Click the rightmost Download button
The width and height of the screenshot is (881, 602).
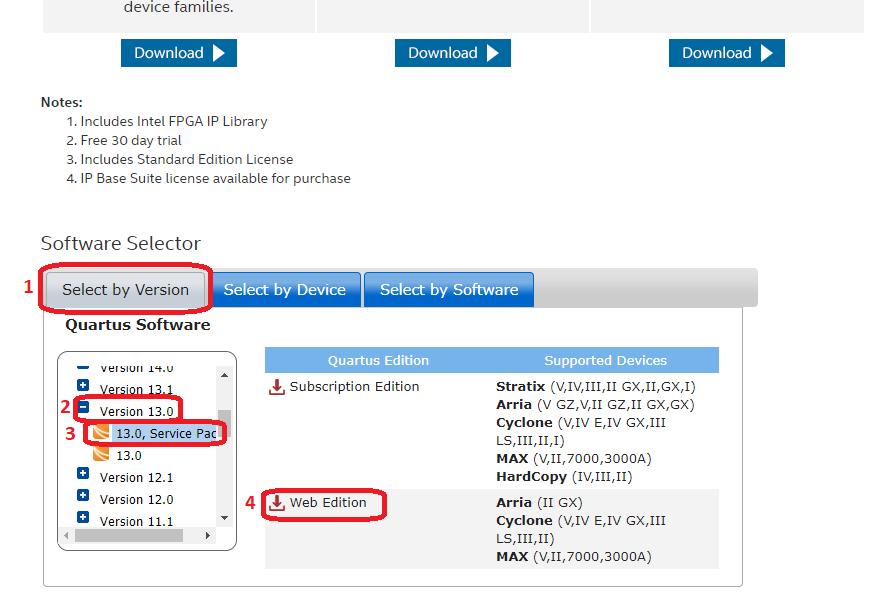click(726, 53)
